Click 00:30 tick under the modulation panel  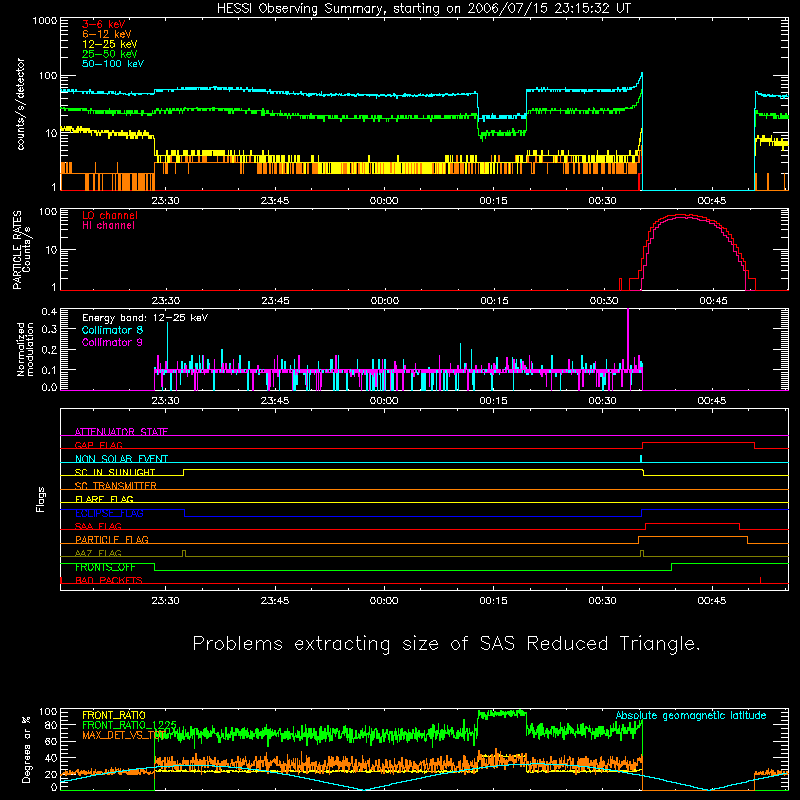tap(603, 401)
